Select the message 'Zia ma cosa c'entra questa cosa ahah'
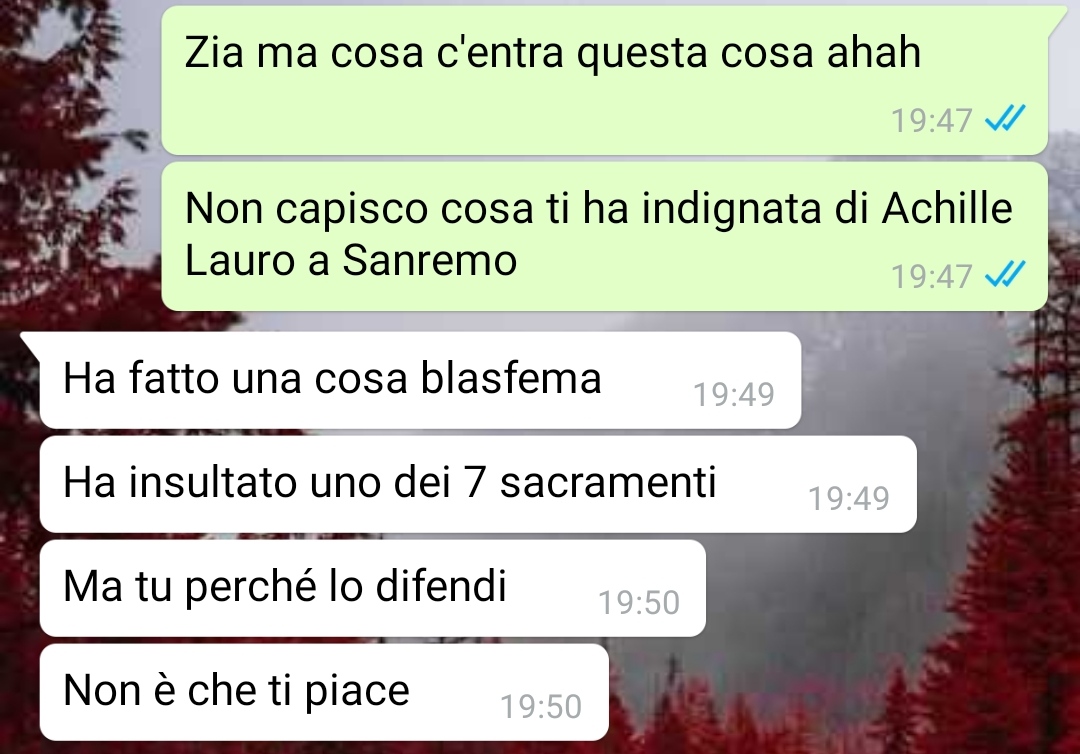Image resolution: width=1080 pixels, height=754 pixels. click(605, 81)
